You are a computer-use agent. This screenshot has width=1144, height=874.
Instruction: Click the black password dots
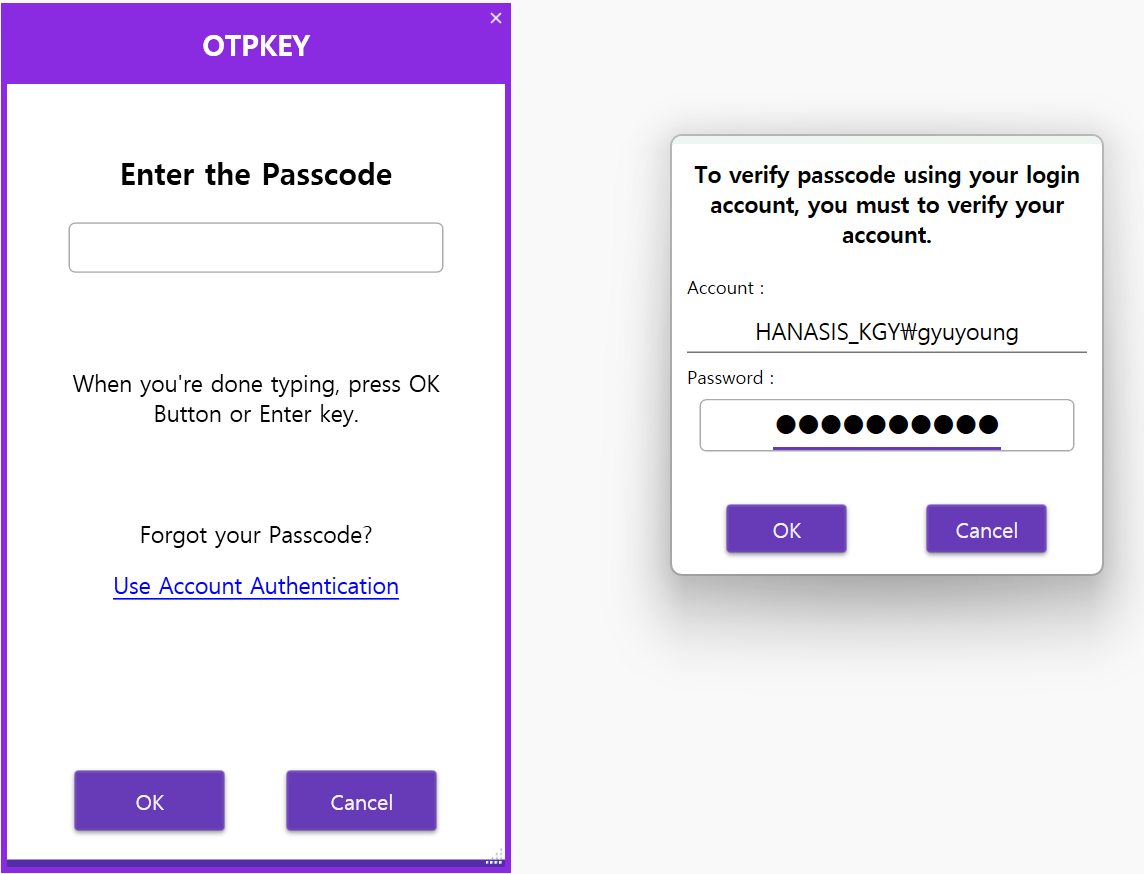[x=886, y=424]
